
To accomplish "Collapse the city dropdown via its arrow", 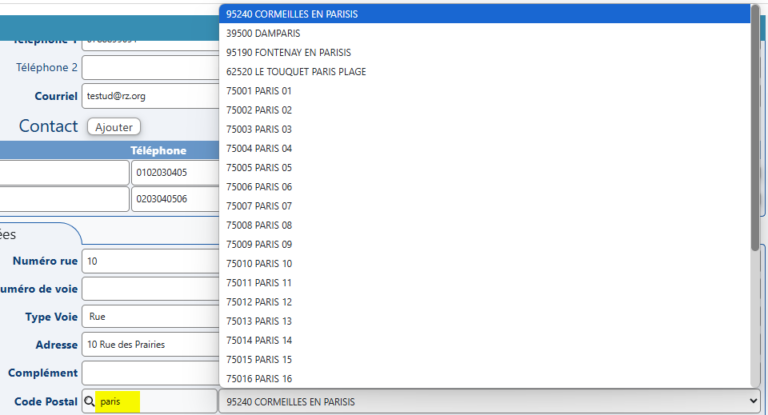I will click(x=753, y=401).
